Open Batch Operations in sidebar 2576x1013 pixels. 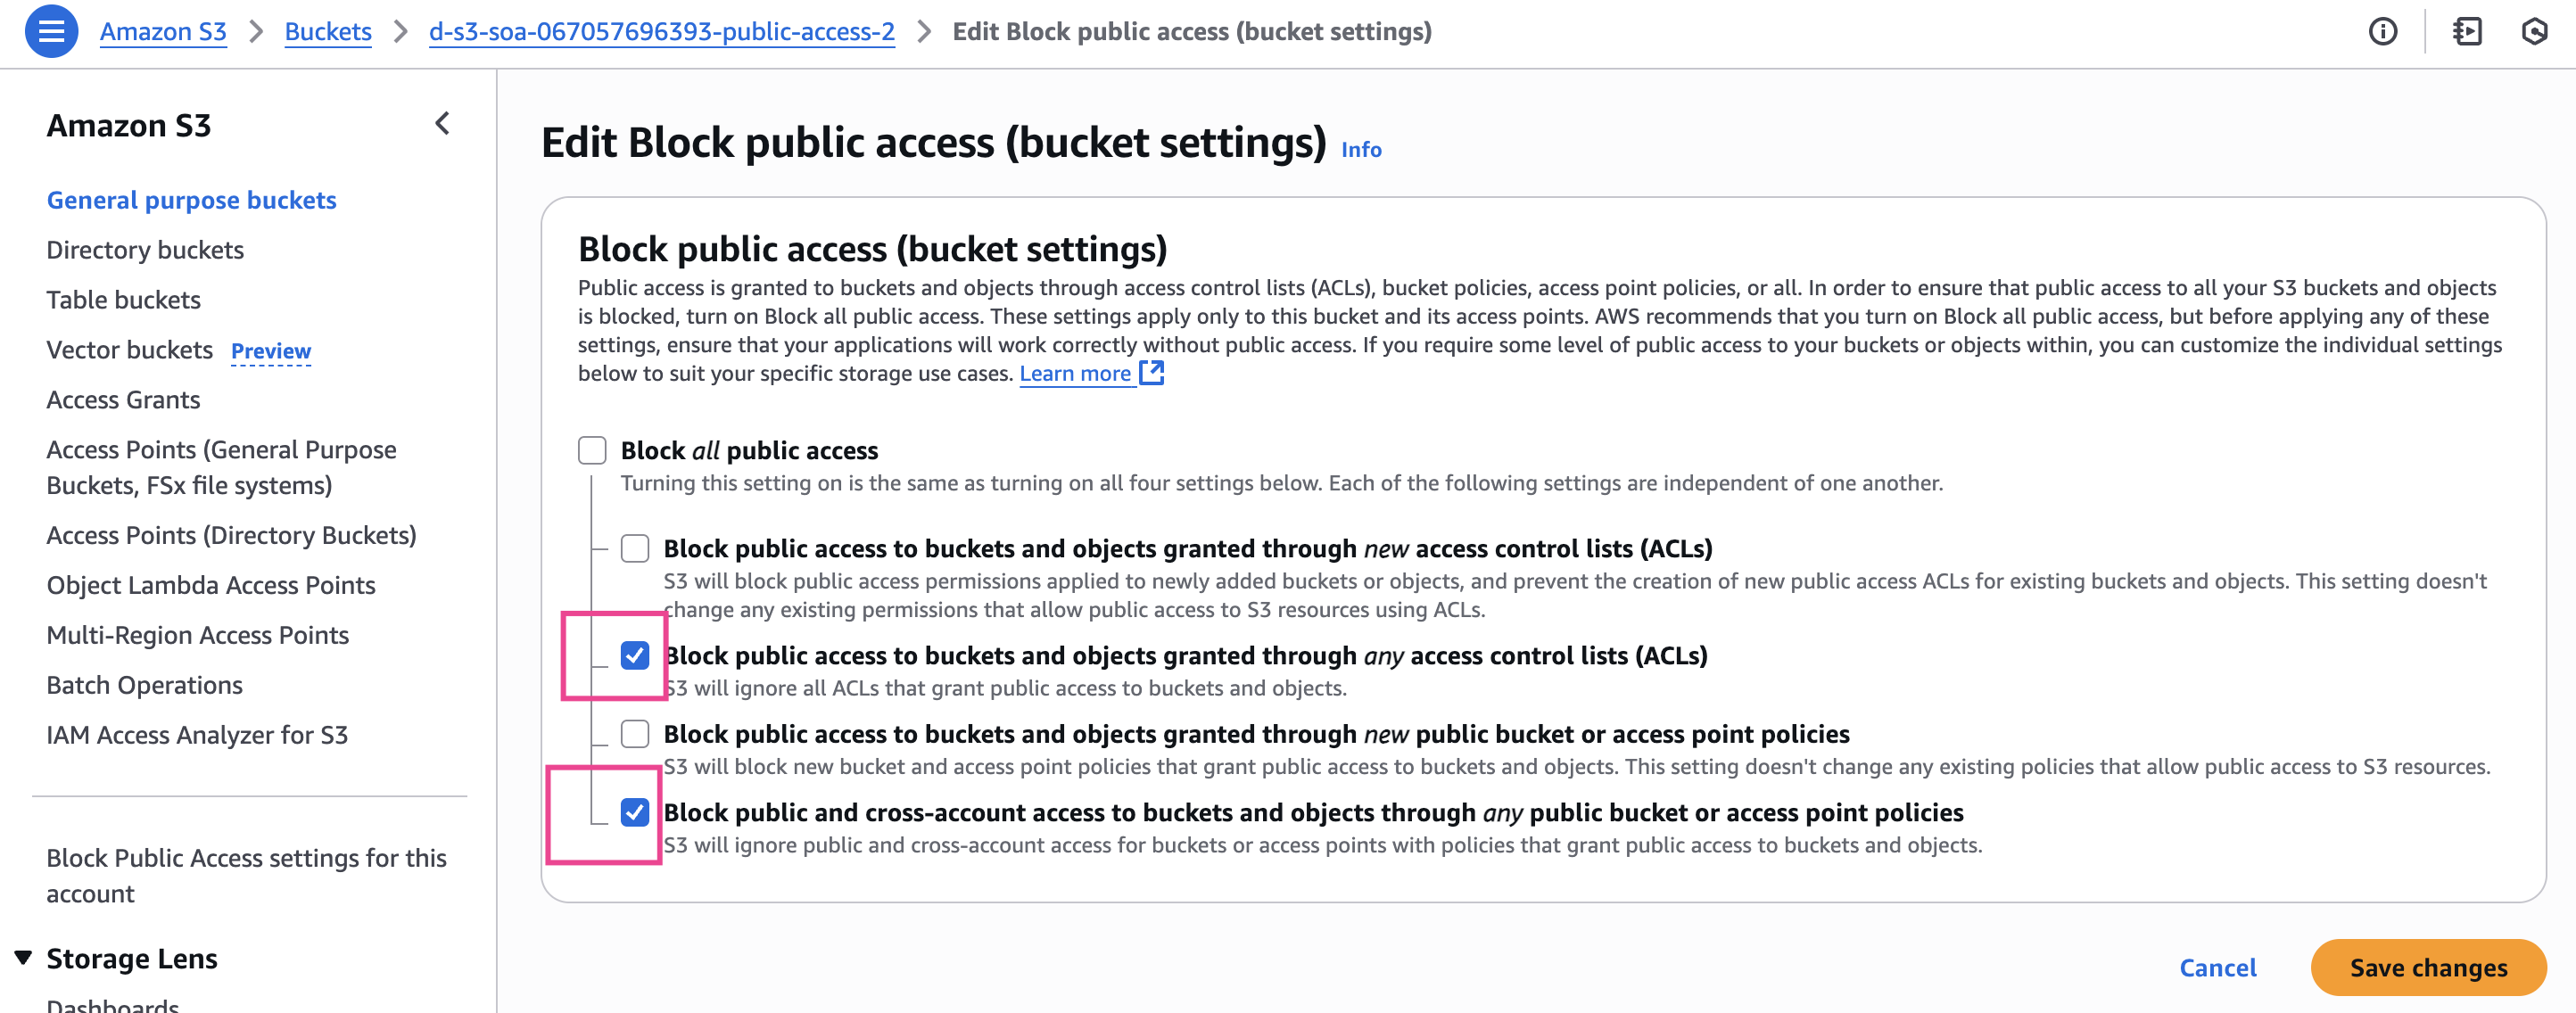coord(144,685)
